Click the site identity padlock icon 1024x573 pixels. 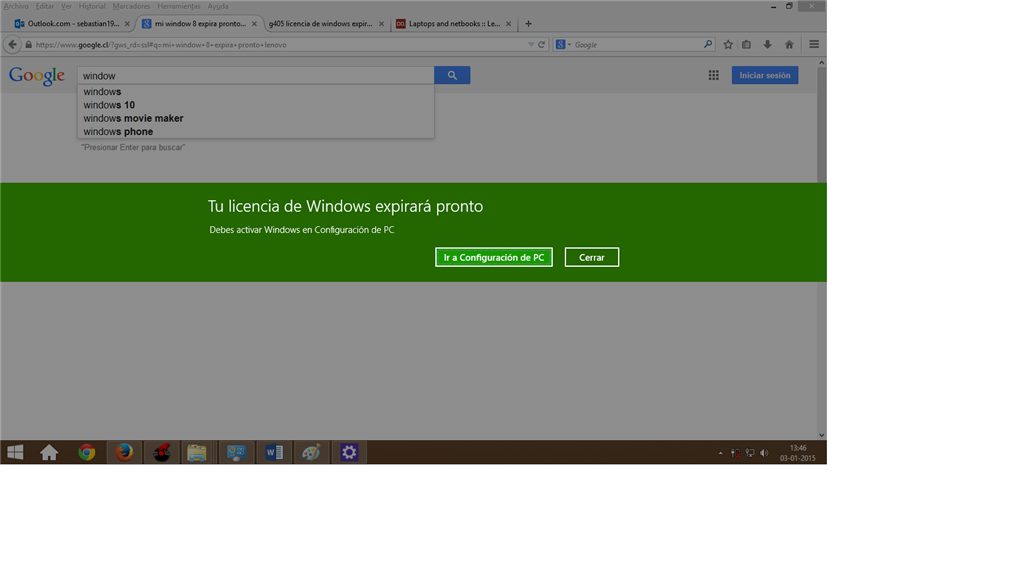(28, 44)
